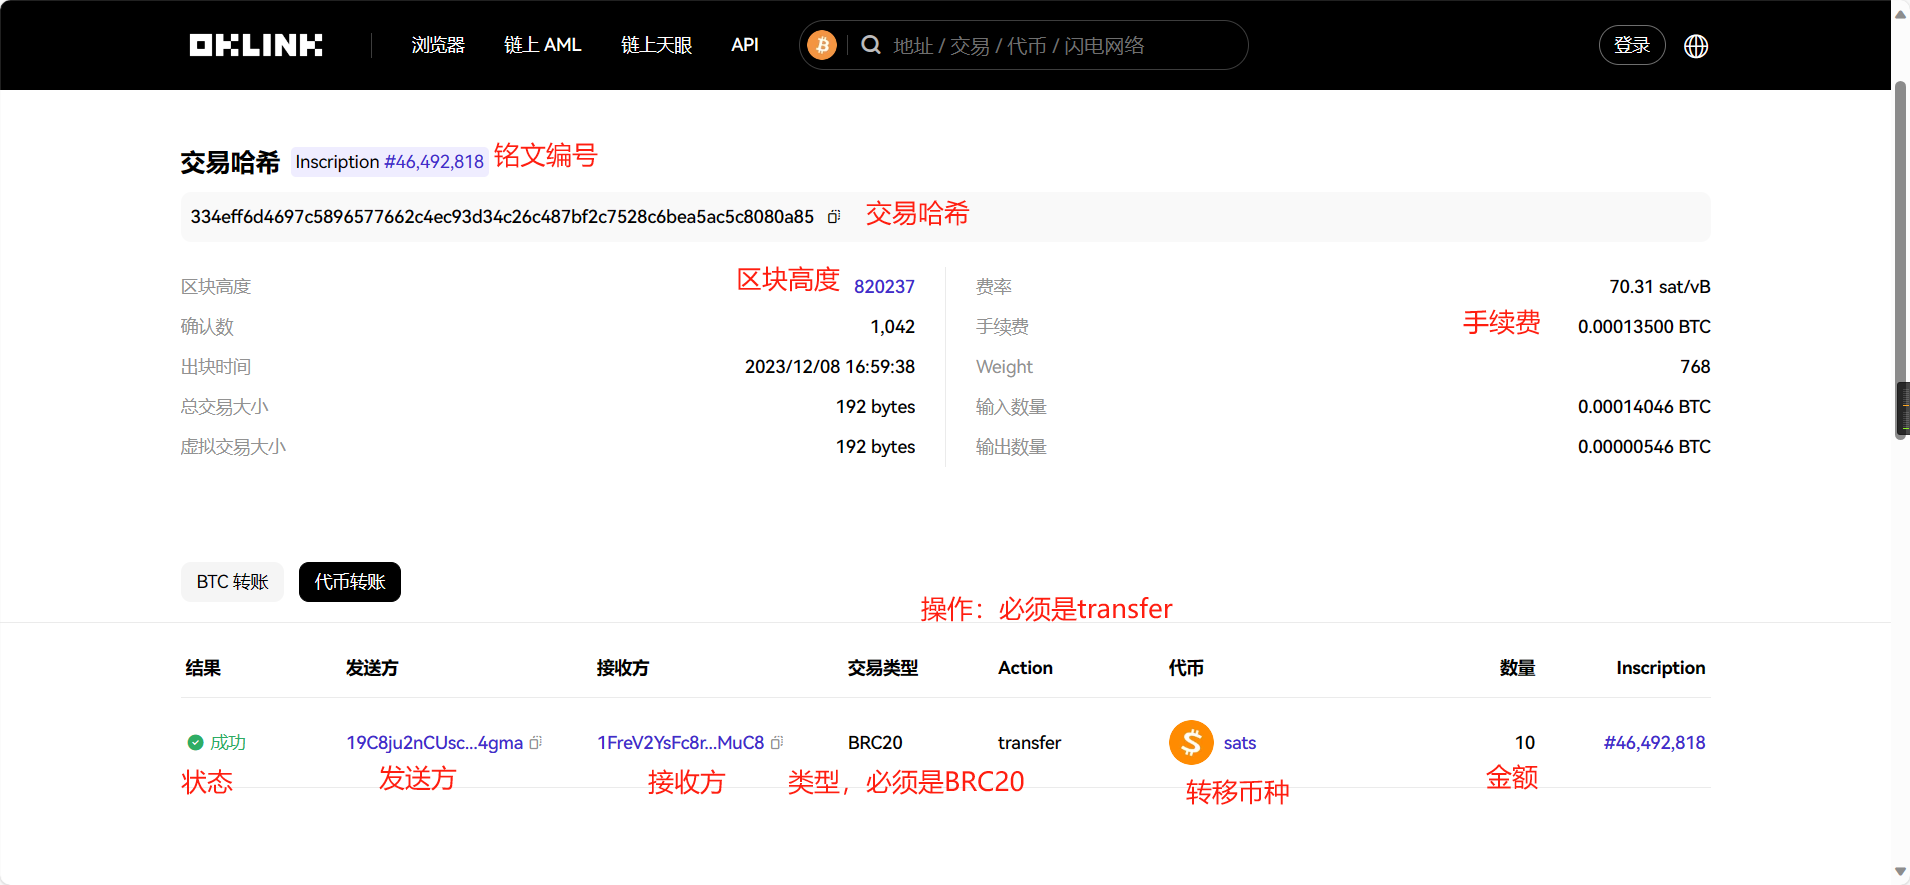Click the OKLINK logo

pyautogui.click(x=256, y=45)
